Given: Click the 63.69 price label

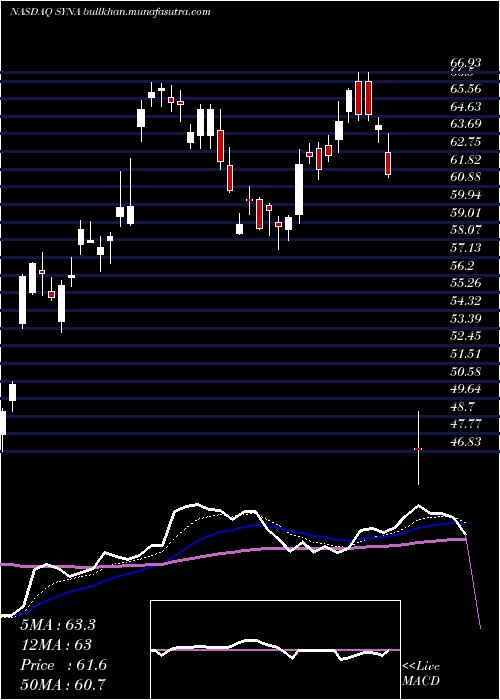Looking at the screenshot, I should [466, 124].
